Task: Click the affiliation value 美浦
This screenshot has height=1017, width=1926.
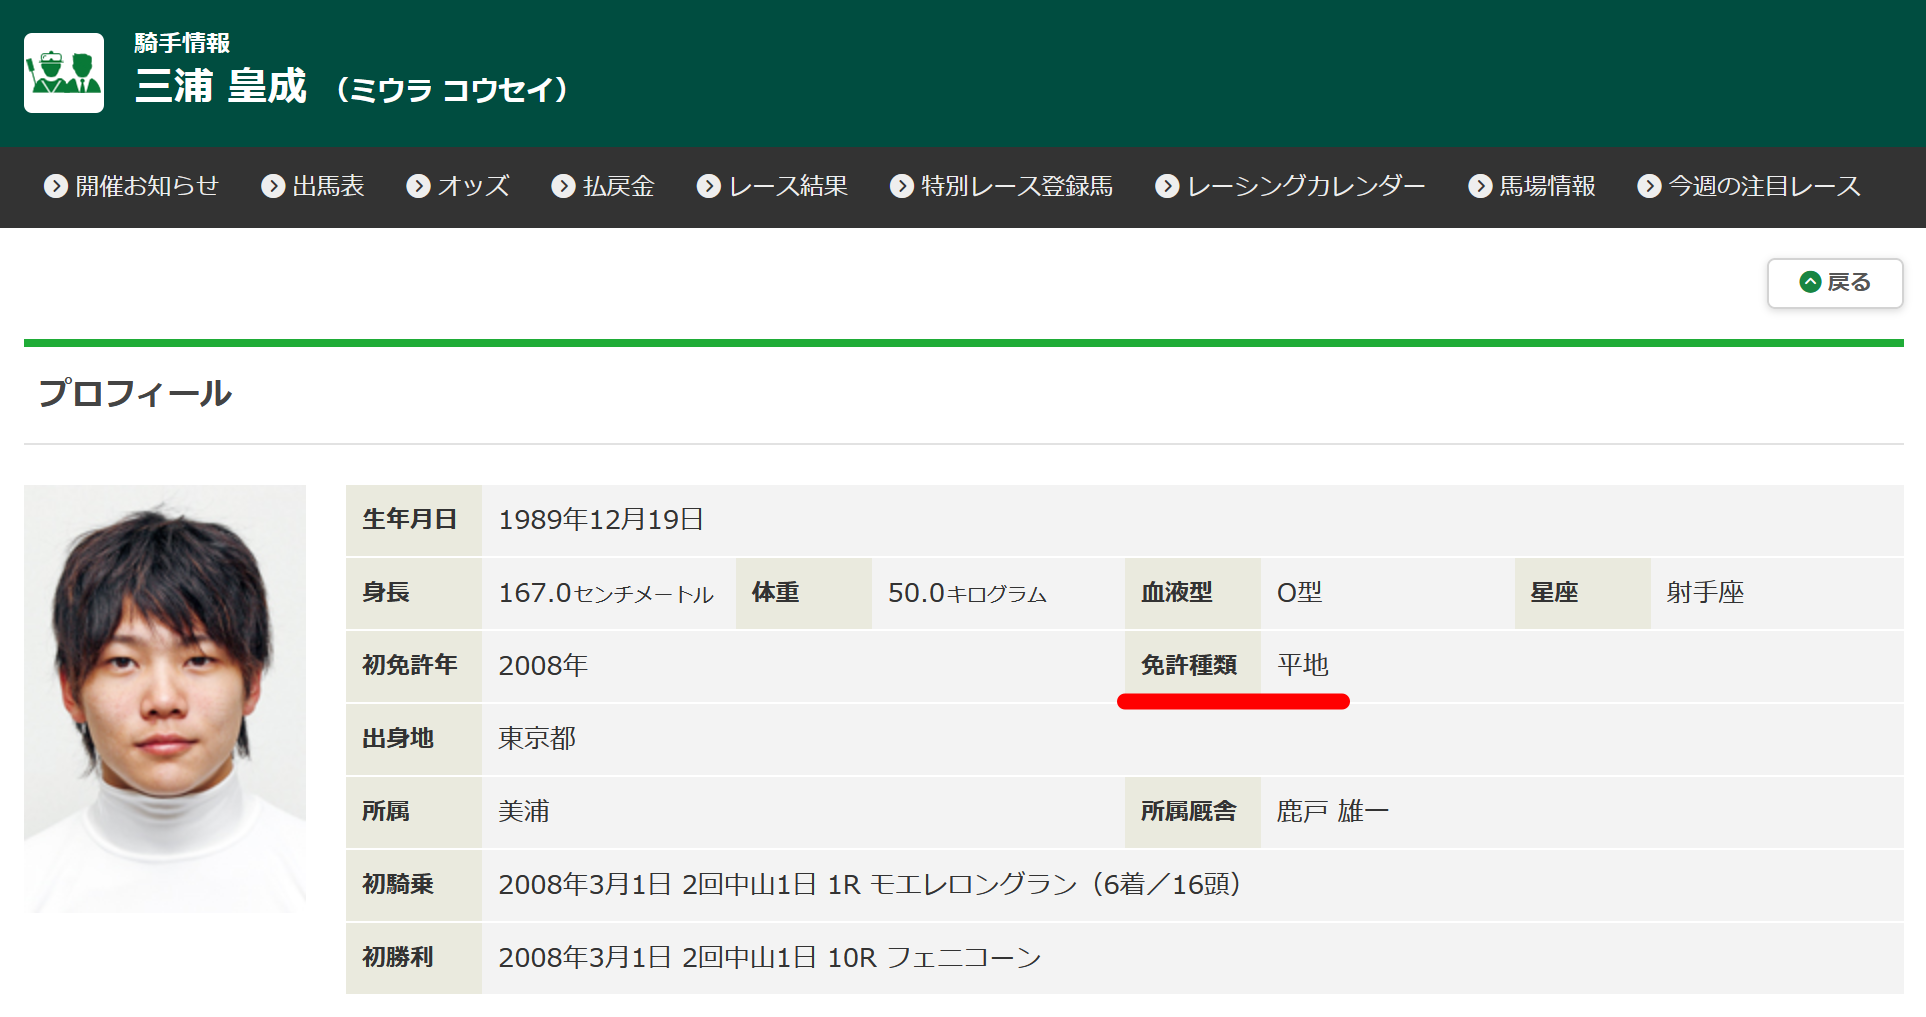Action: click(x=524, y=812)
